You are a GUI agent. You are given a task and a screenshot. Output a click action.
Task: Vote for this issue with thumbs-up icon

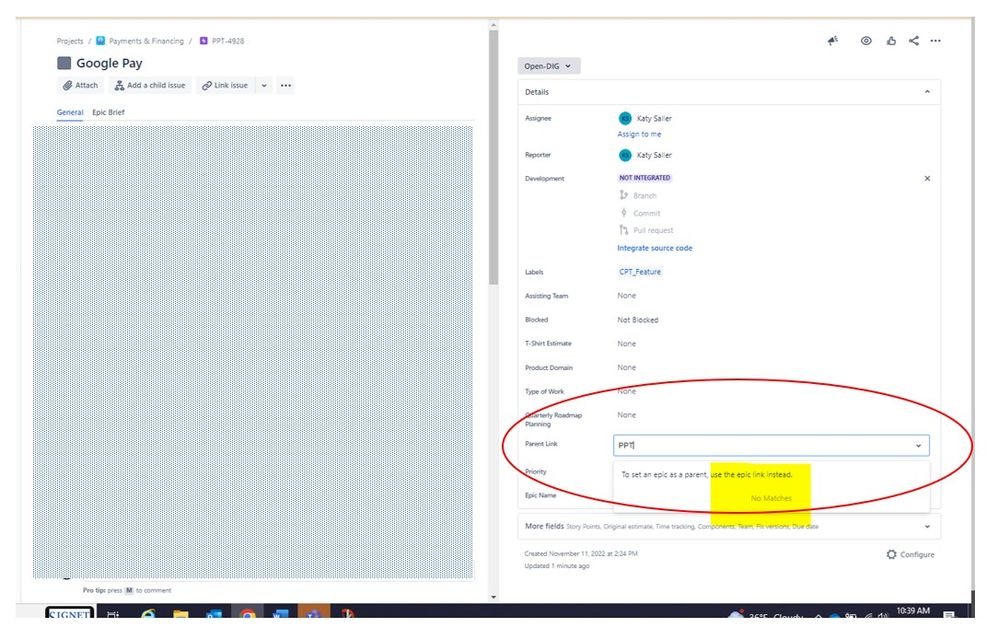891,41
